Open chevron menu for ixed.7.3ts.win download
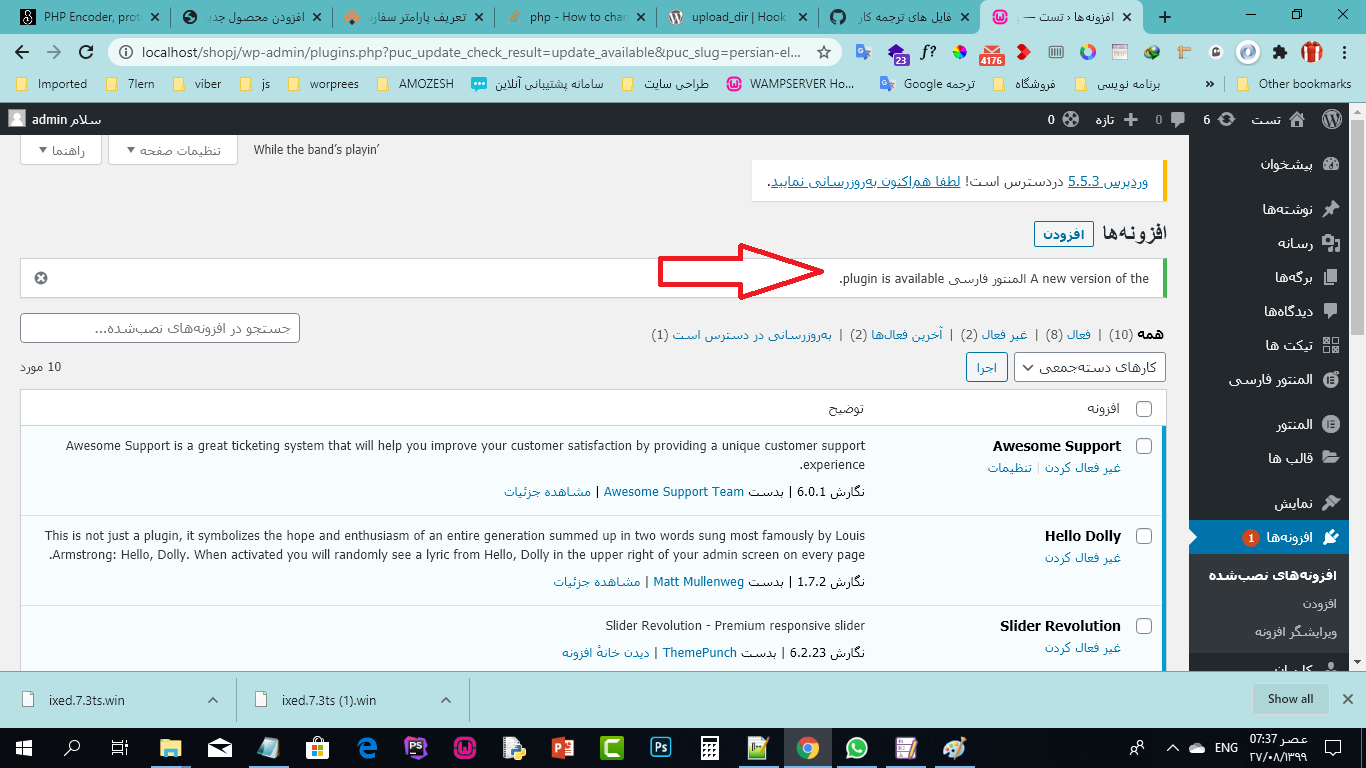Image resolution: width=1366 pixels, height=768 pixels. 212,700
